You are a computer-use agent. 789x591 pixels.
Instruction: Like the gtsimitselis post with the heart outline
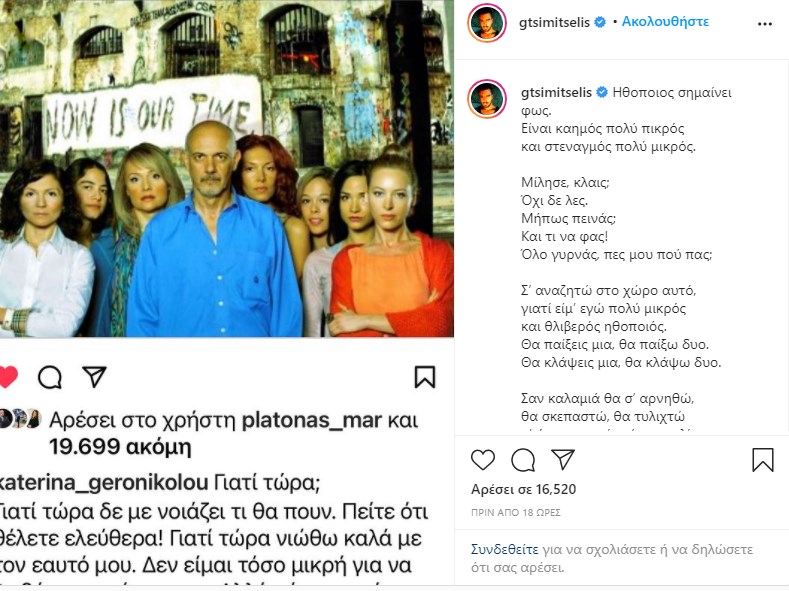[483, 460]
